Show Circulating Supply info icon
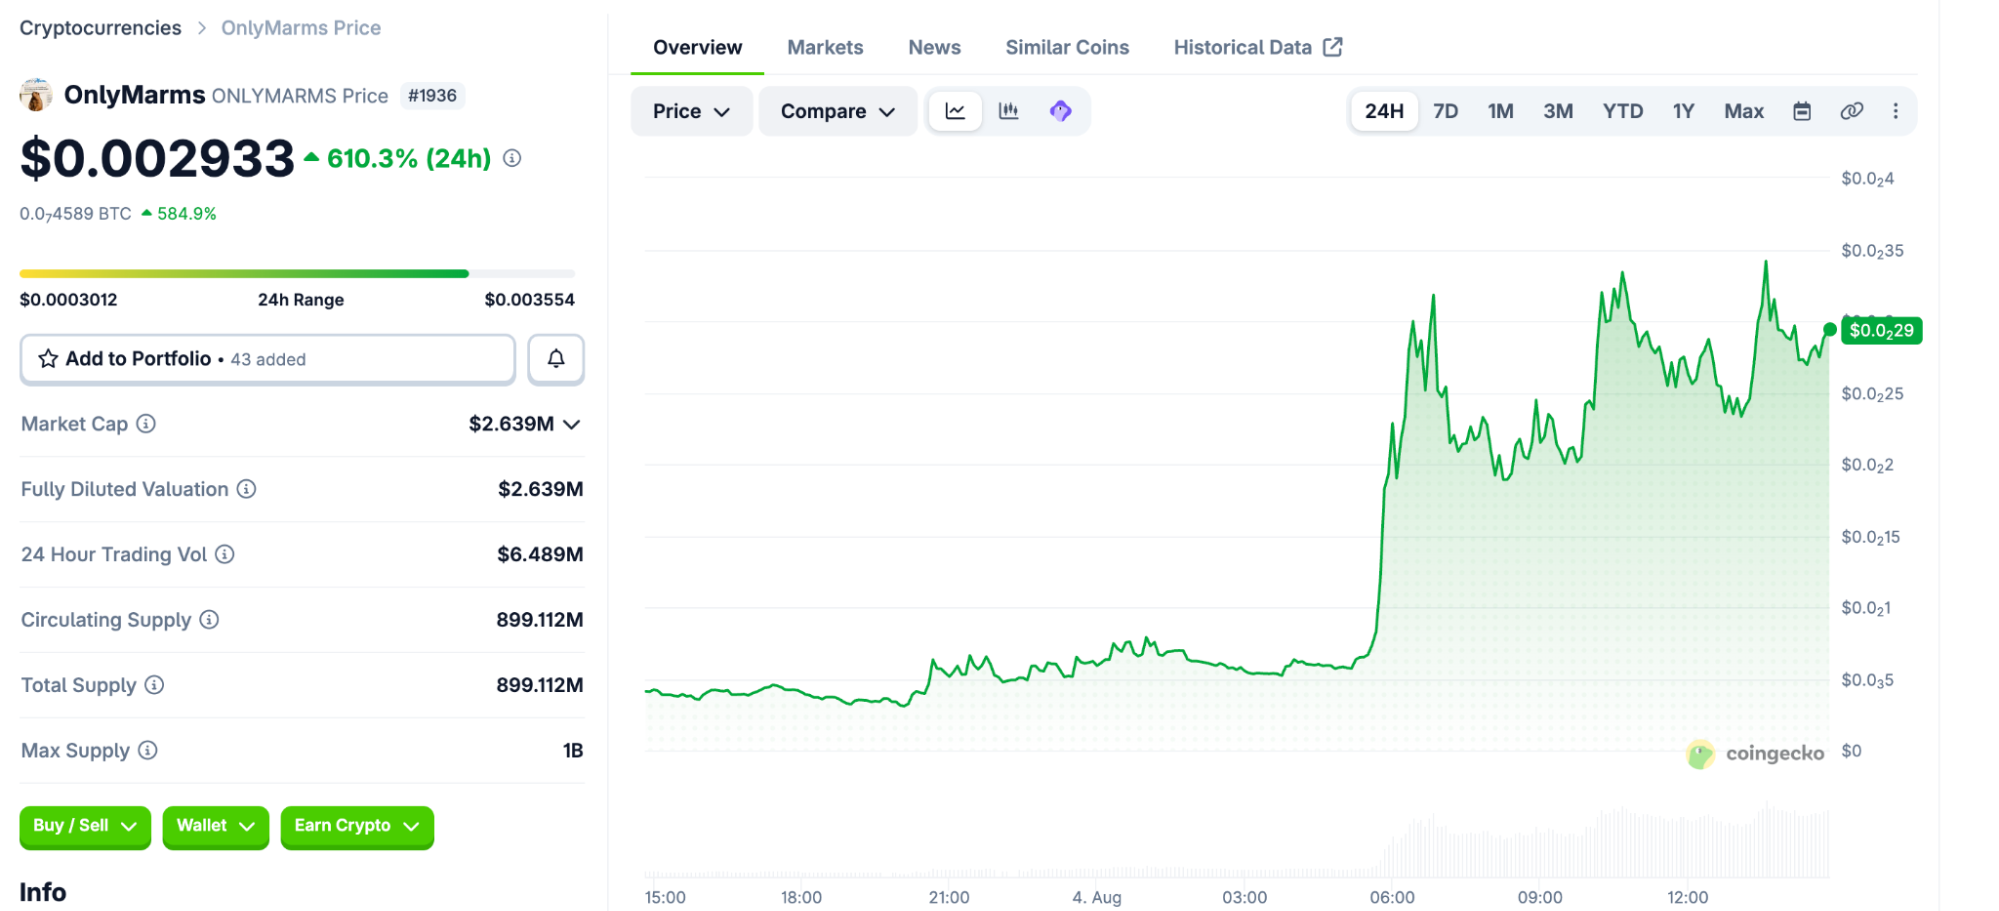Viewport: 1999px width, 911px height. 209,620
